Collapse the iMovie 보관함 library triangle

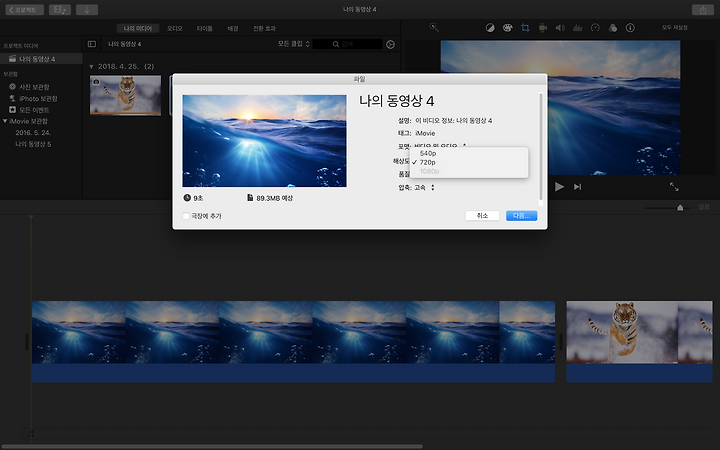coord(5,121)
